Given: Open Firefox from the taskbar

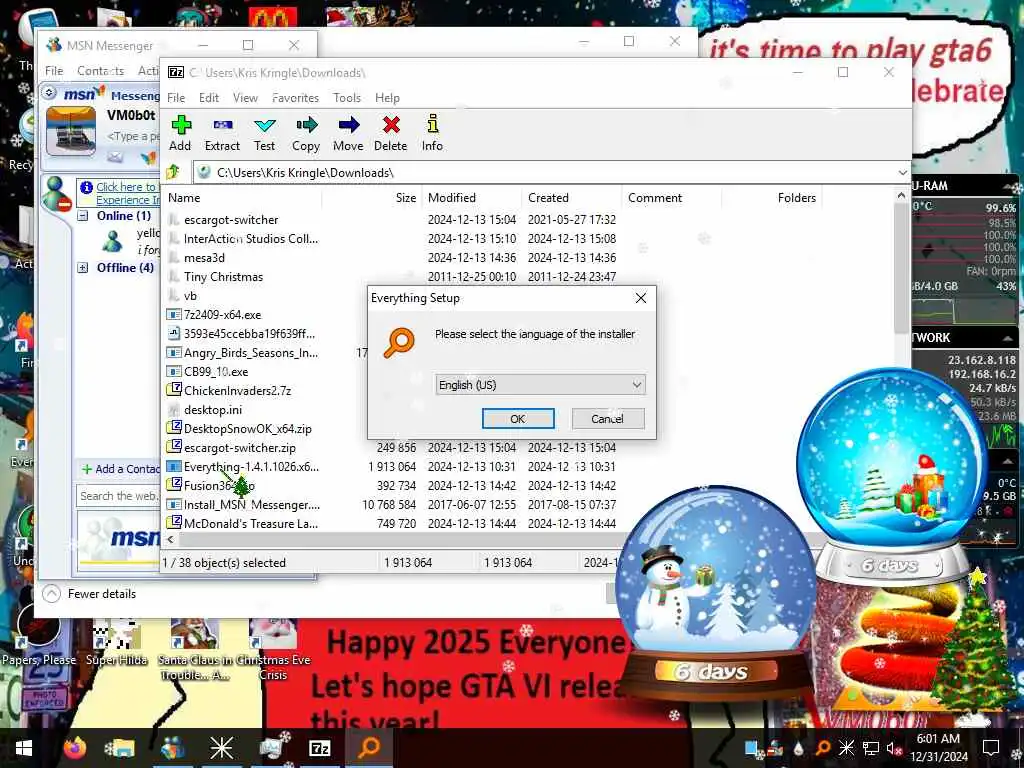Looking at the screenshot, I should click(x=74, y=748).
